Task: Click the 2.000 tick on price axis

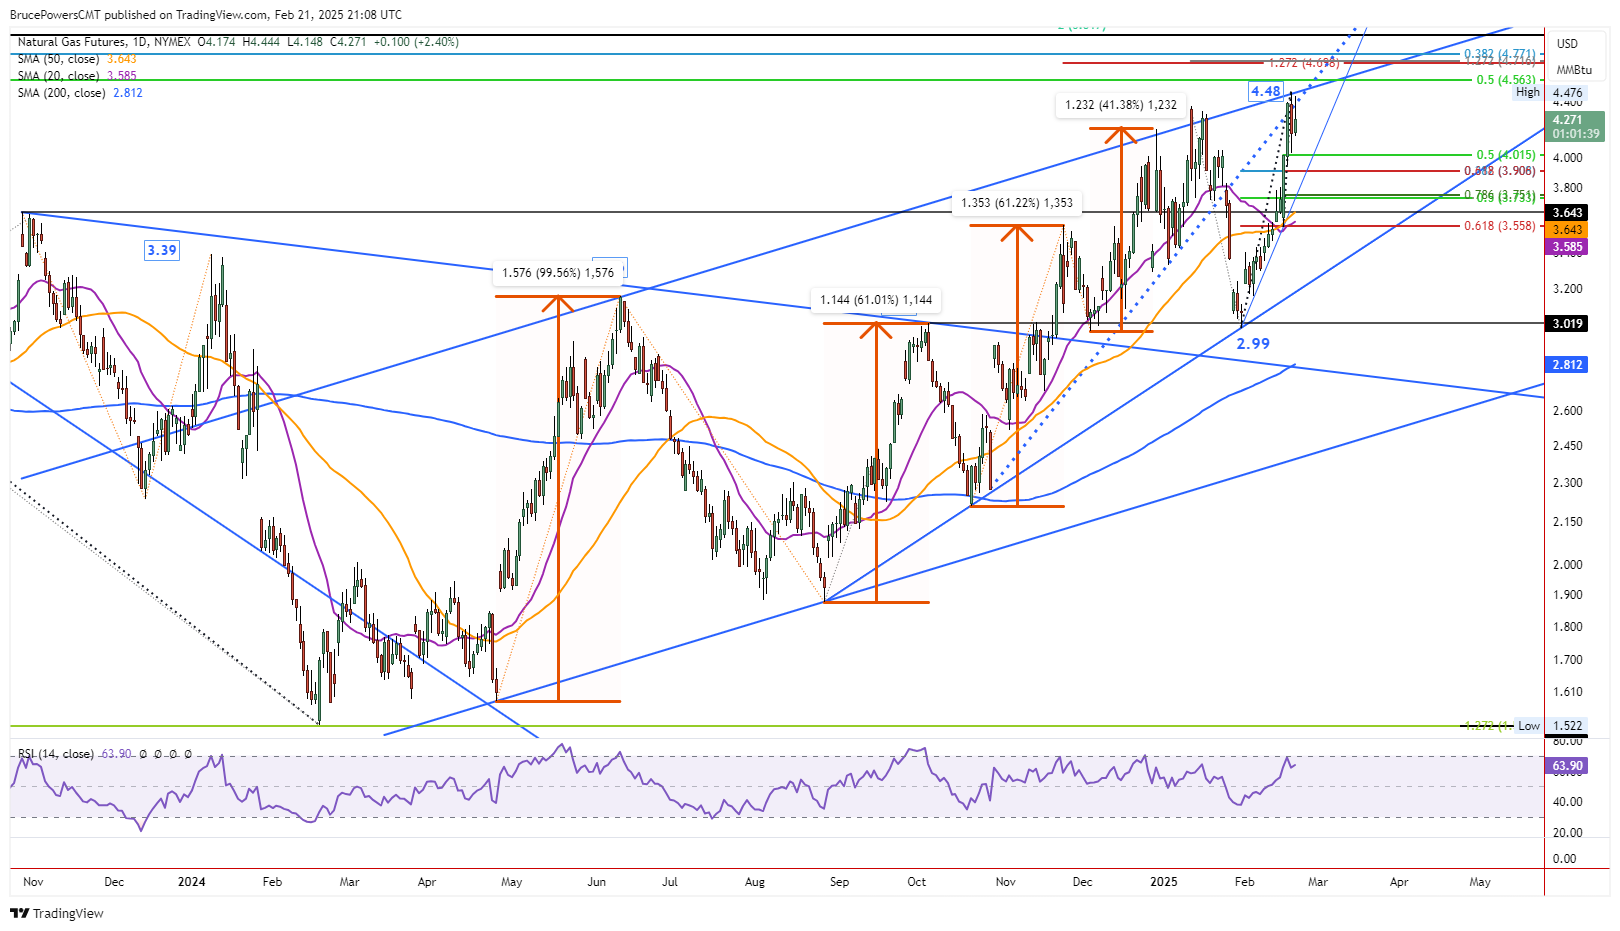Action: coord(1567,565)
